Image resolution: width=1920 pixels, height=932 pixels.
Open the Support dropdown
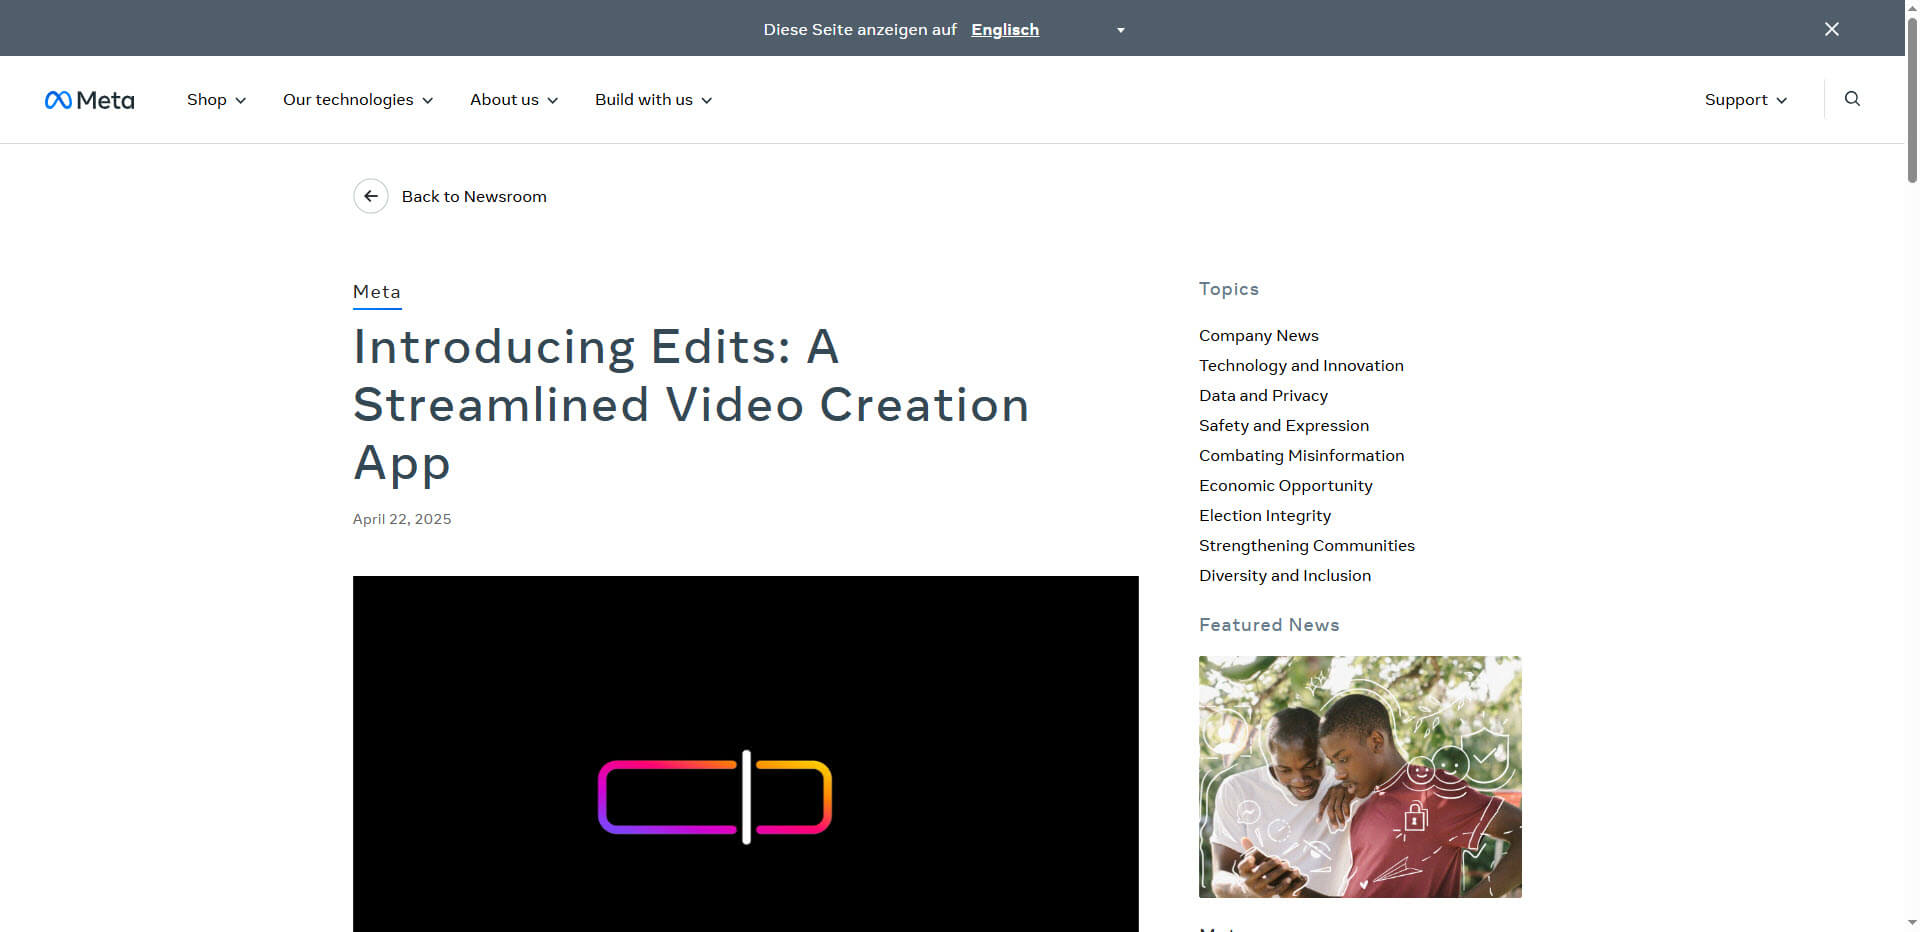click(1746, 100)
